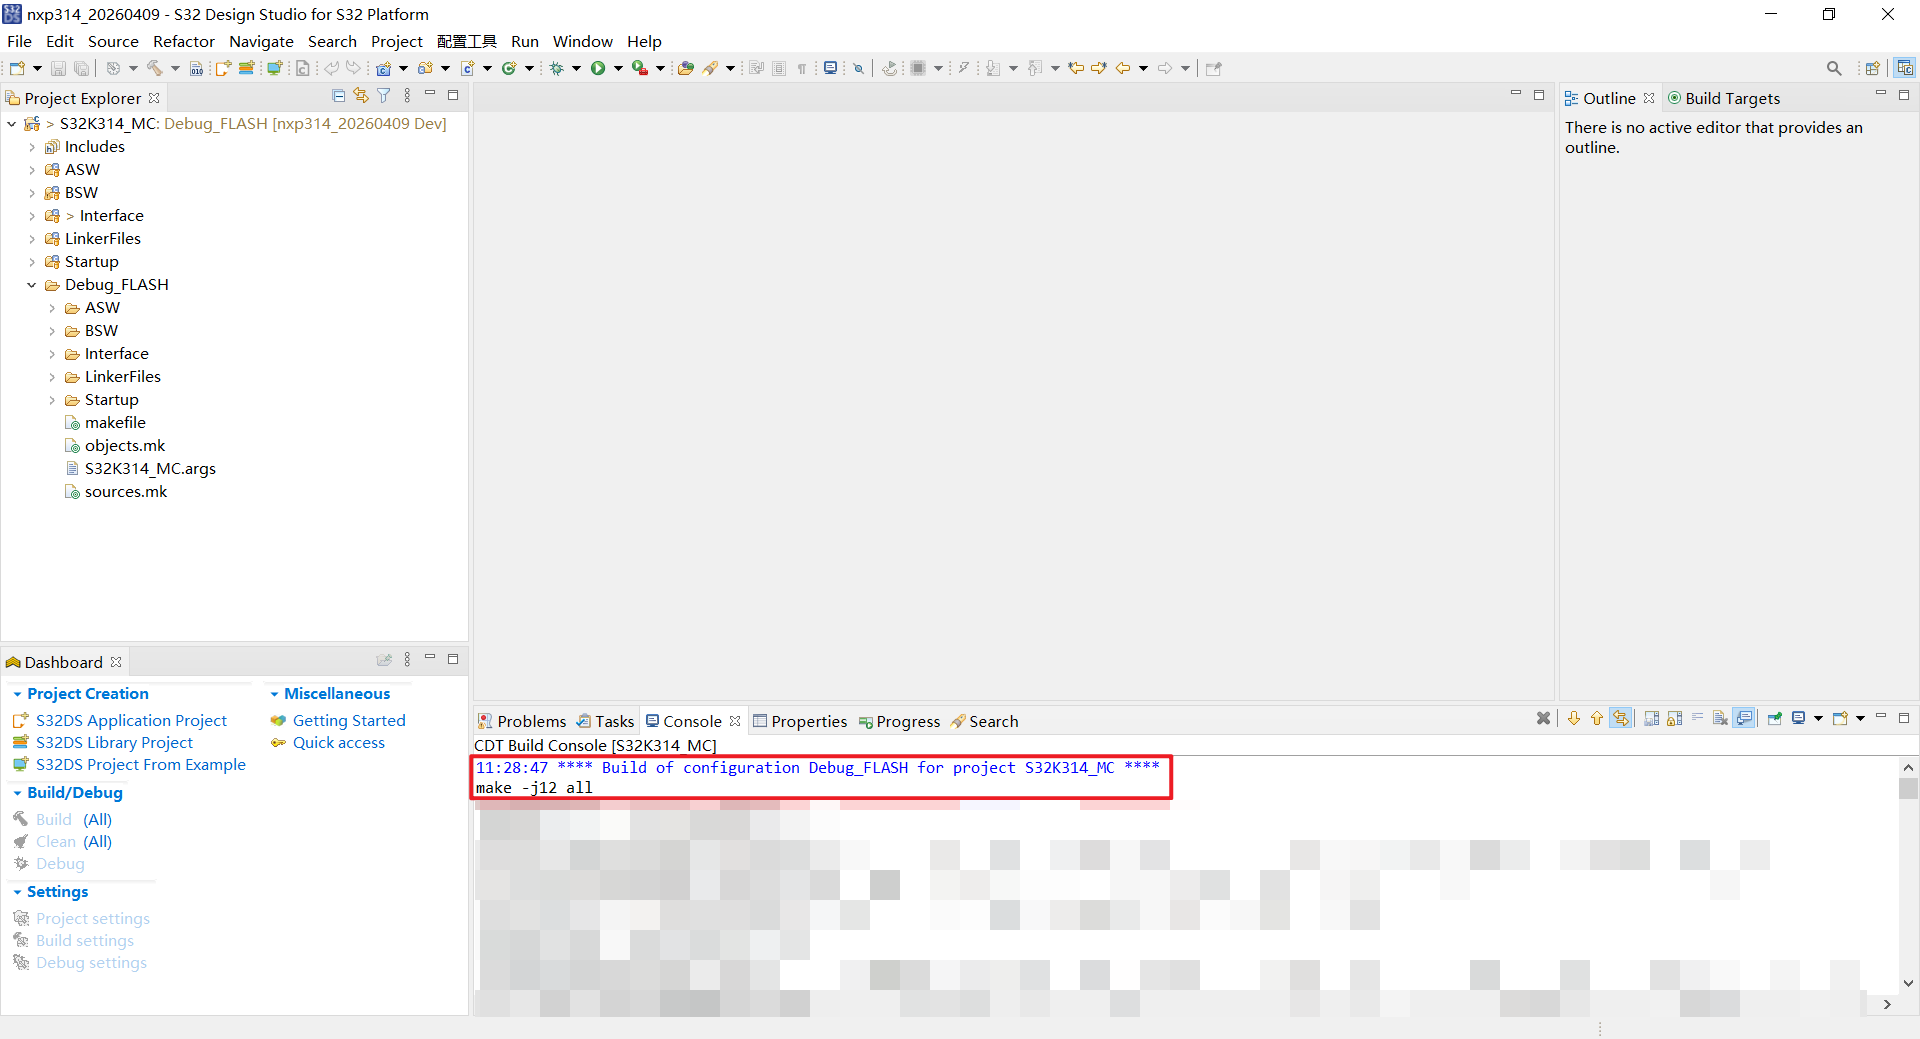This screenshot has width=1920, height=1039.
Task: Click the toolbar Search magnifier icon
Action: click(1834, 68)
